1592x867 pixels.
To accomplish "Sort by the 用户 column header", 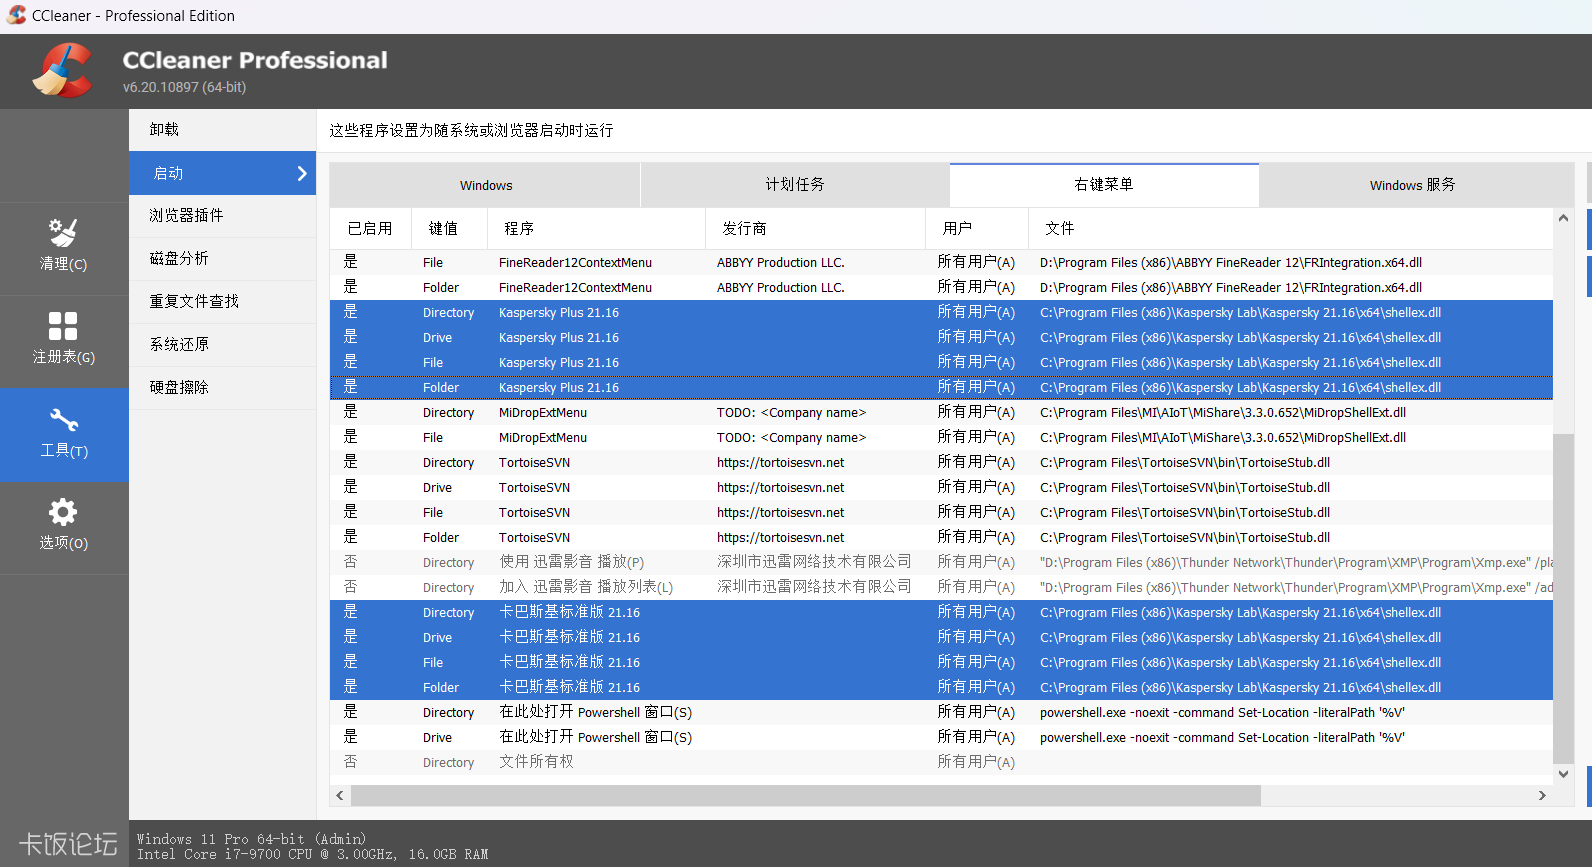I will tap(977, 229).
